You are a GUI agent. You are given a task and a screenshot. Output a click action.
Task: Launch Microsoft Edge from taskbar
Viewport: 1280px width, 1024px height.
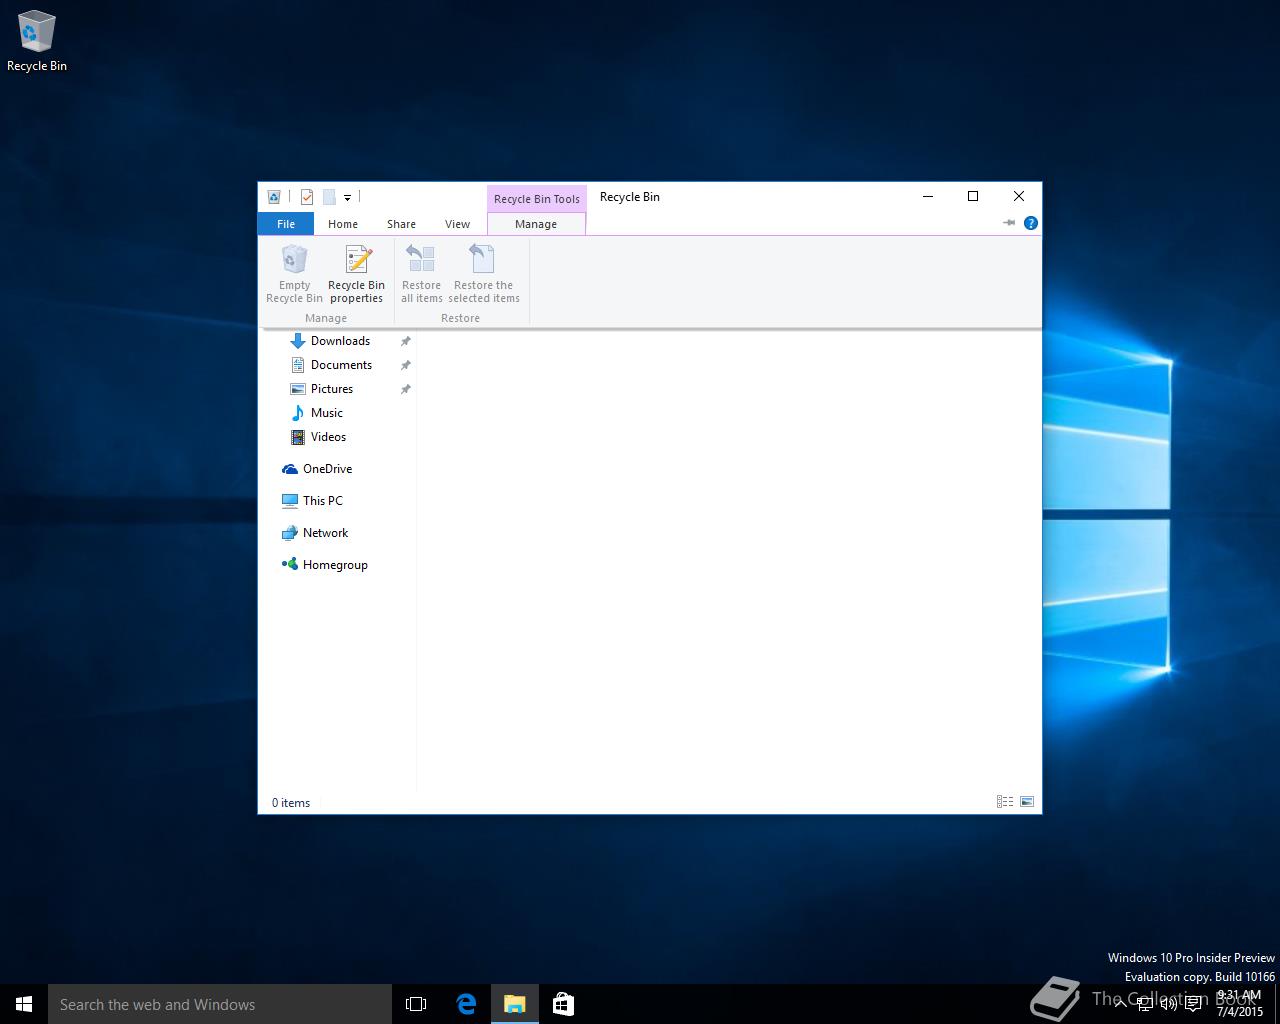click(466, 1004)
